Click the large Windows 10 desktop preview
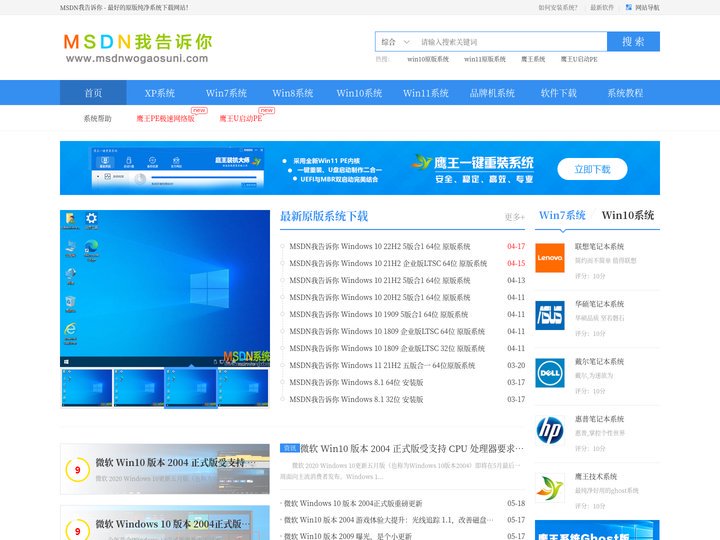The image size is (720, 540). tap(165, 288)
